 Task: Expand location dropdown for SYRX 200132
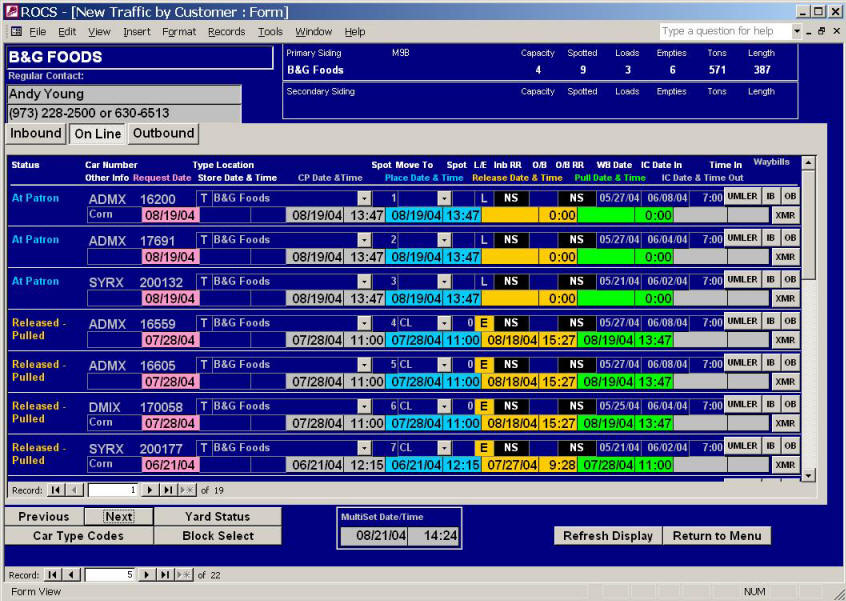pyautogui.click(x=364, y=281)
